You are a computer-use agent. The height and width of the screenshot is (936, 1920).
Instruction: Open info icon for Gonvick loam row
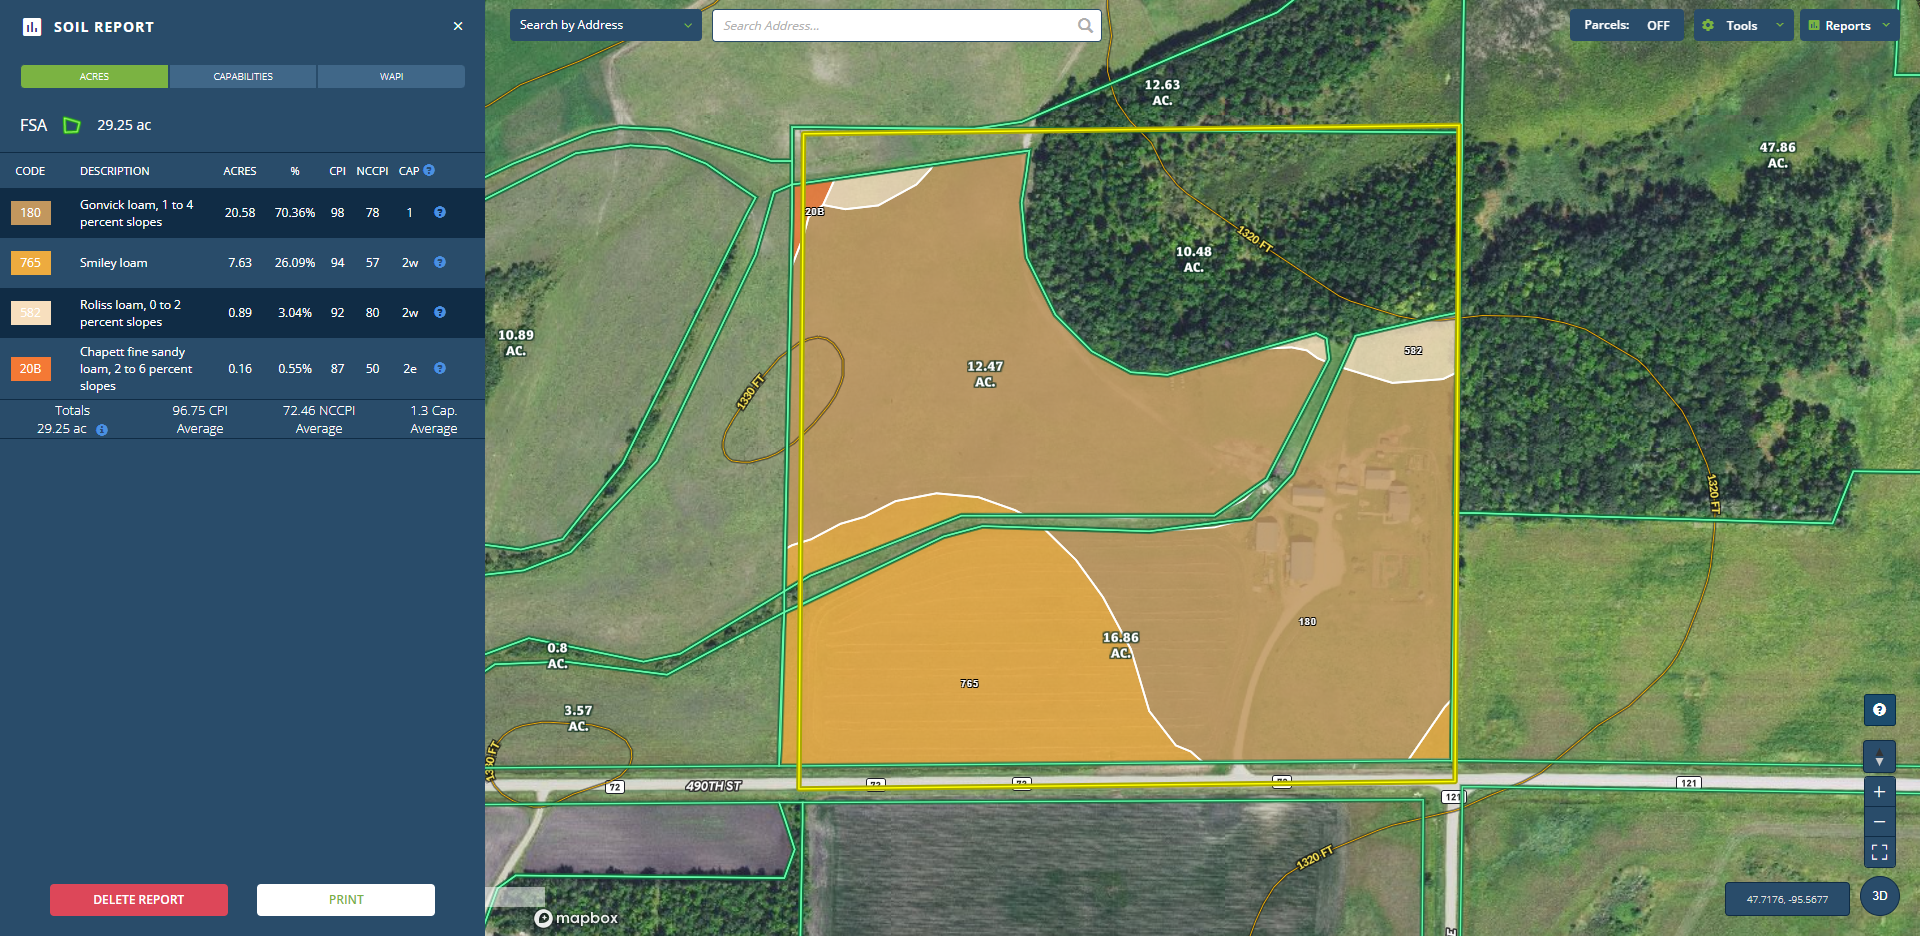click(x=440, y=212)
